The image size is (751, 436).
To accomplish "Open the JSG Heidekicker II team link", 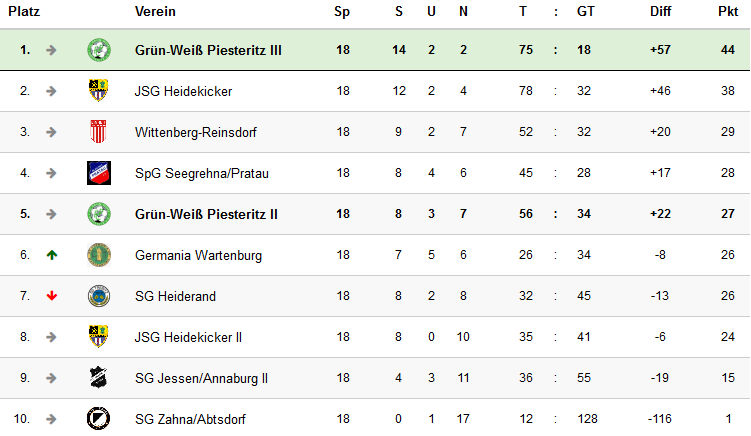I will tap(188, 337).
